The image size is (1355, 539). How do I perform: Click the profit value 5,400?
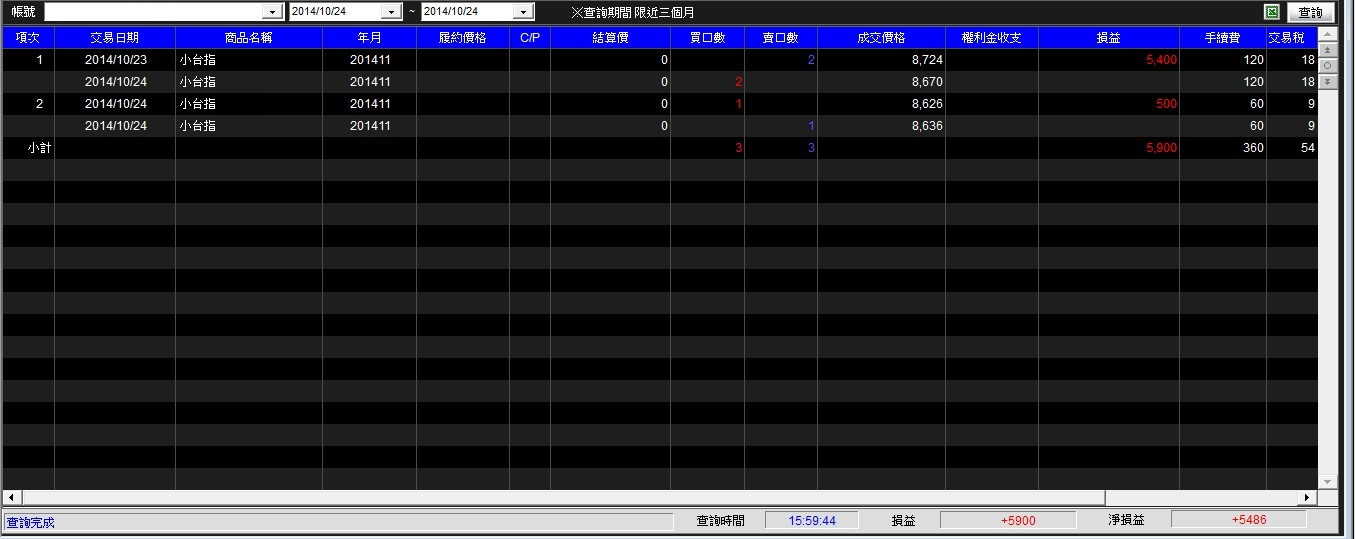click(x=1162, y=60)
